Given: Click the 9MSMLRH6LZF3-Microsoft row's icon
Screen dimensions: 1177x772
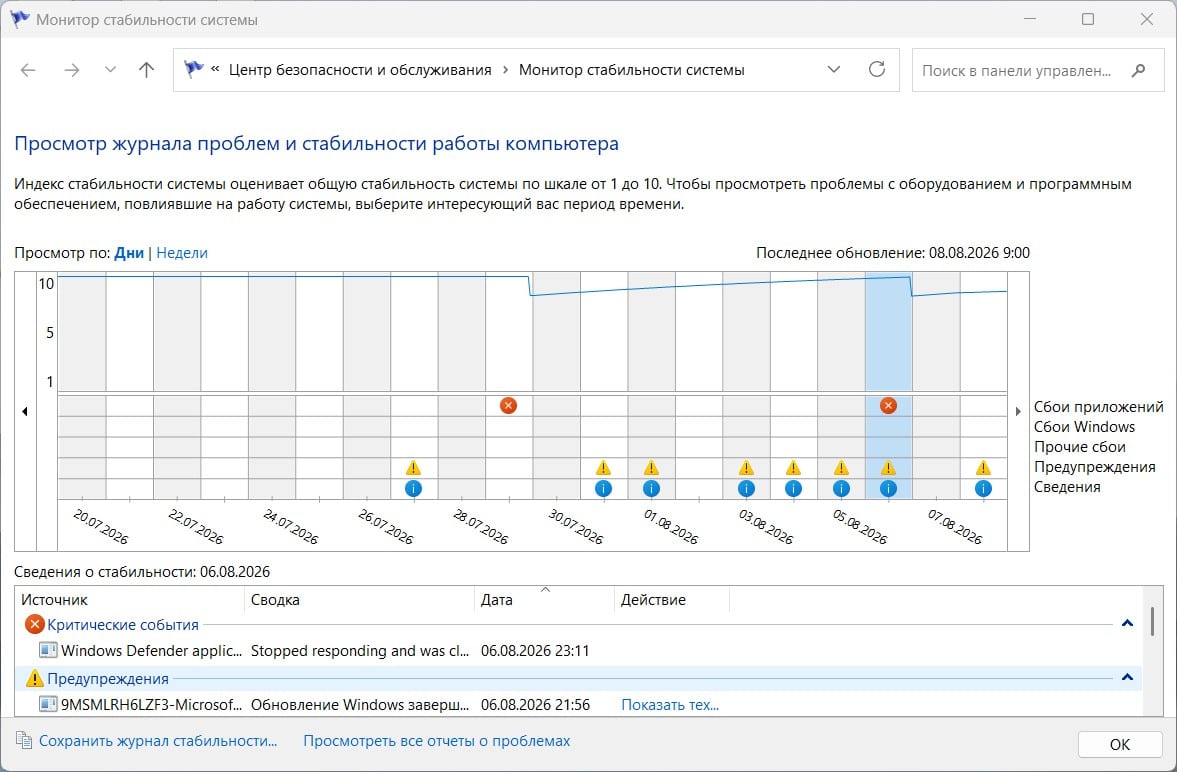Looking at the screenshot, I should click(x=48, y=704).
